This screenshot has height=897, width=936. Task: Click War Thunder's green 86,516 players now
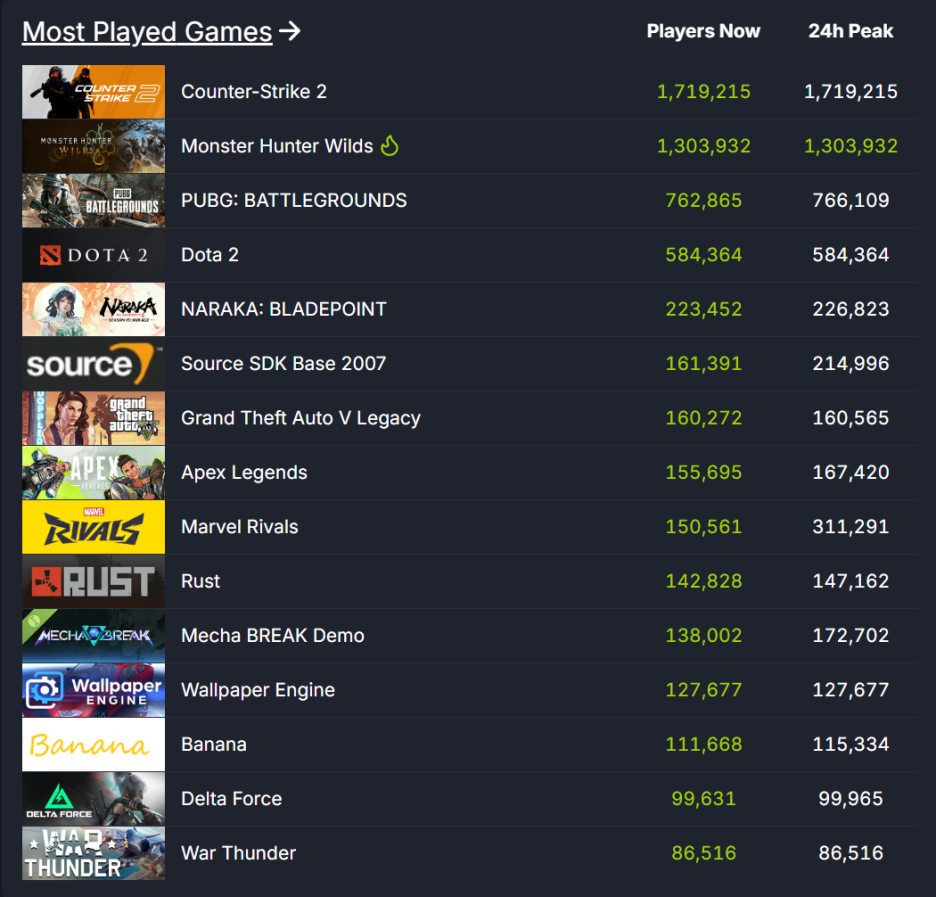(704, 853)
